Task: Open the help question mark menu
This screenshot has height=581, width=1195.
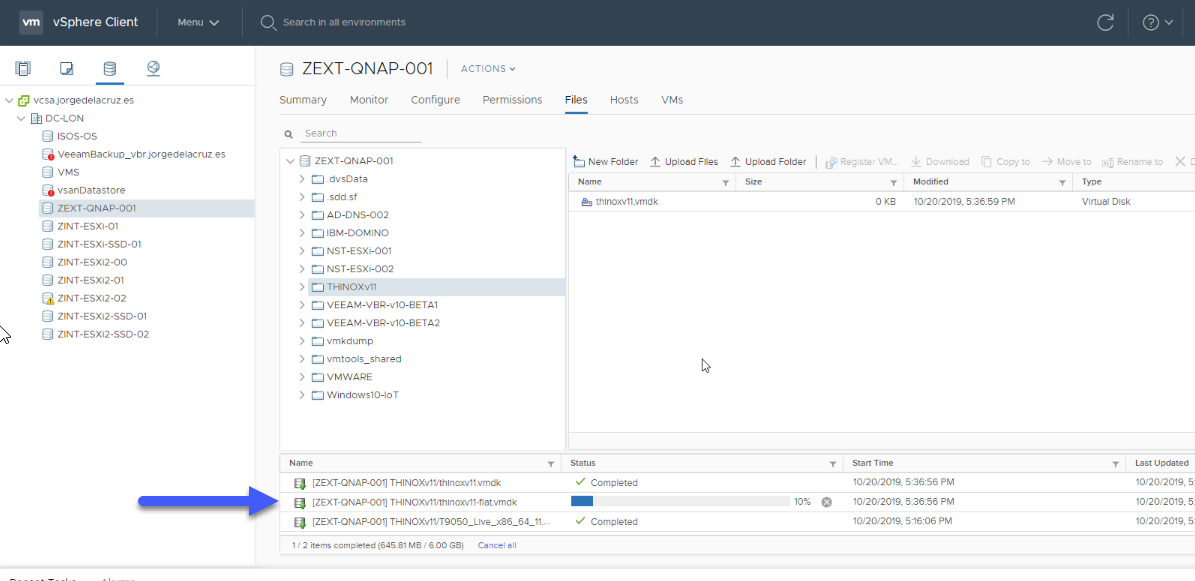Action: pyautogui.click(x=1157, y=22)
